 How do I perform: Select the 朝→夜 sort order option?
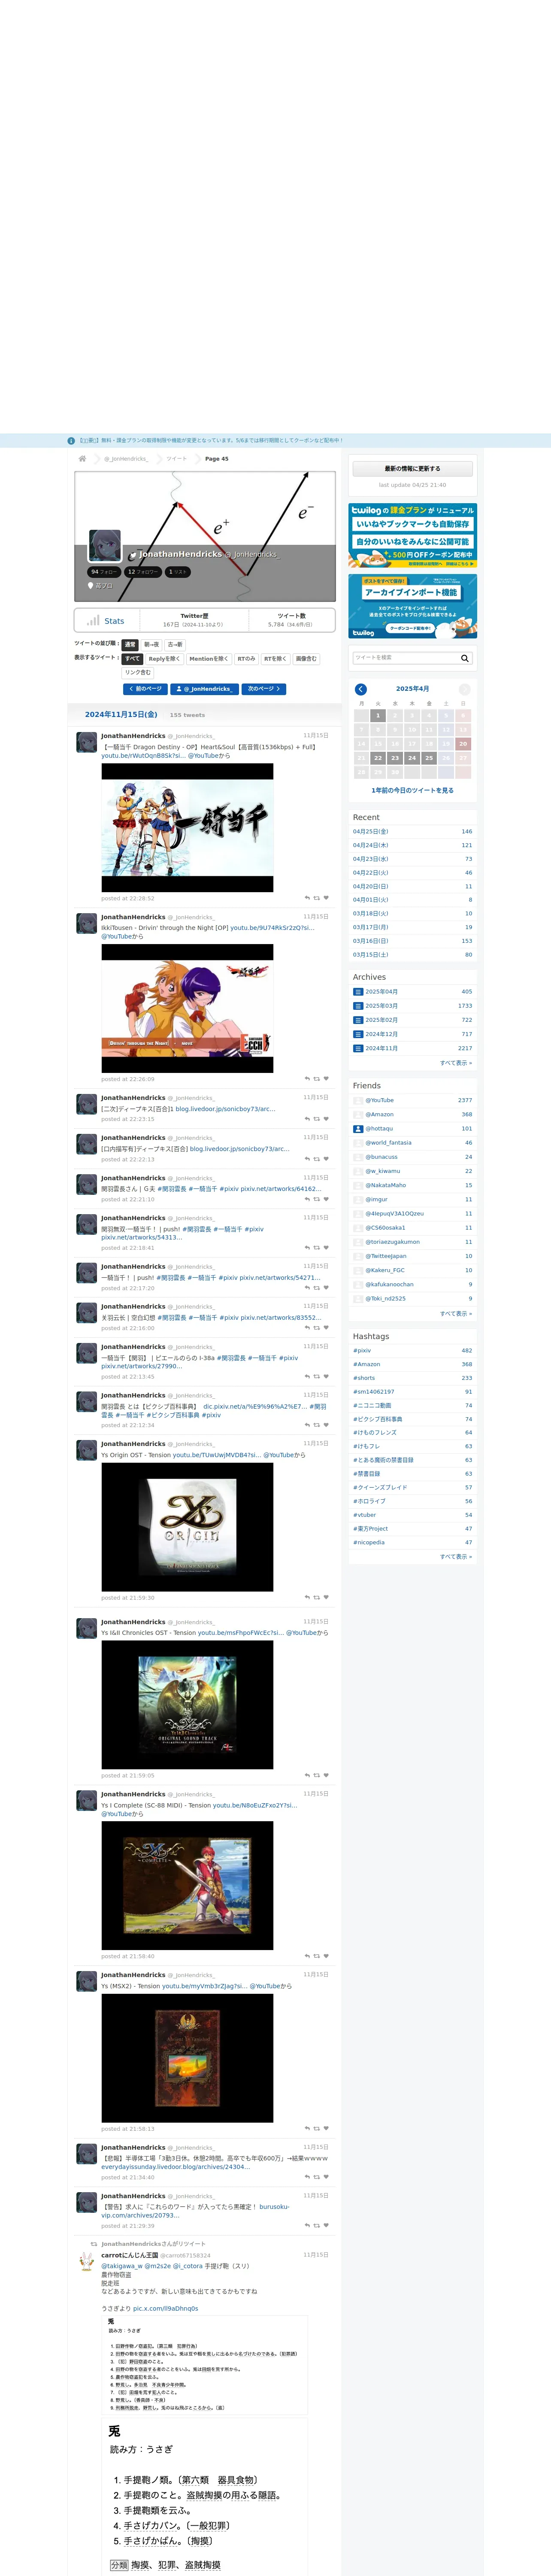pos(151,645)
